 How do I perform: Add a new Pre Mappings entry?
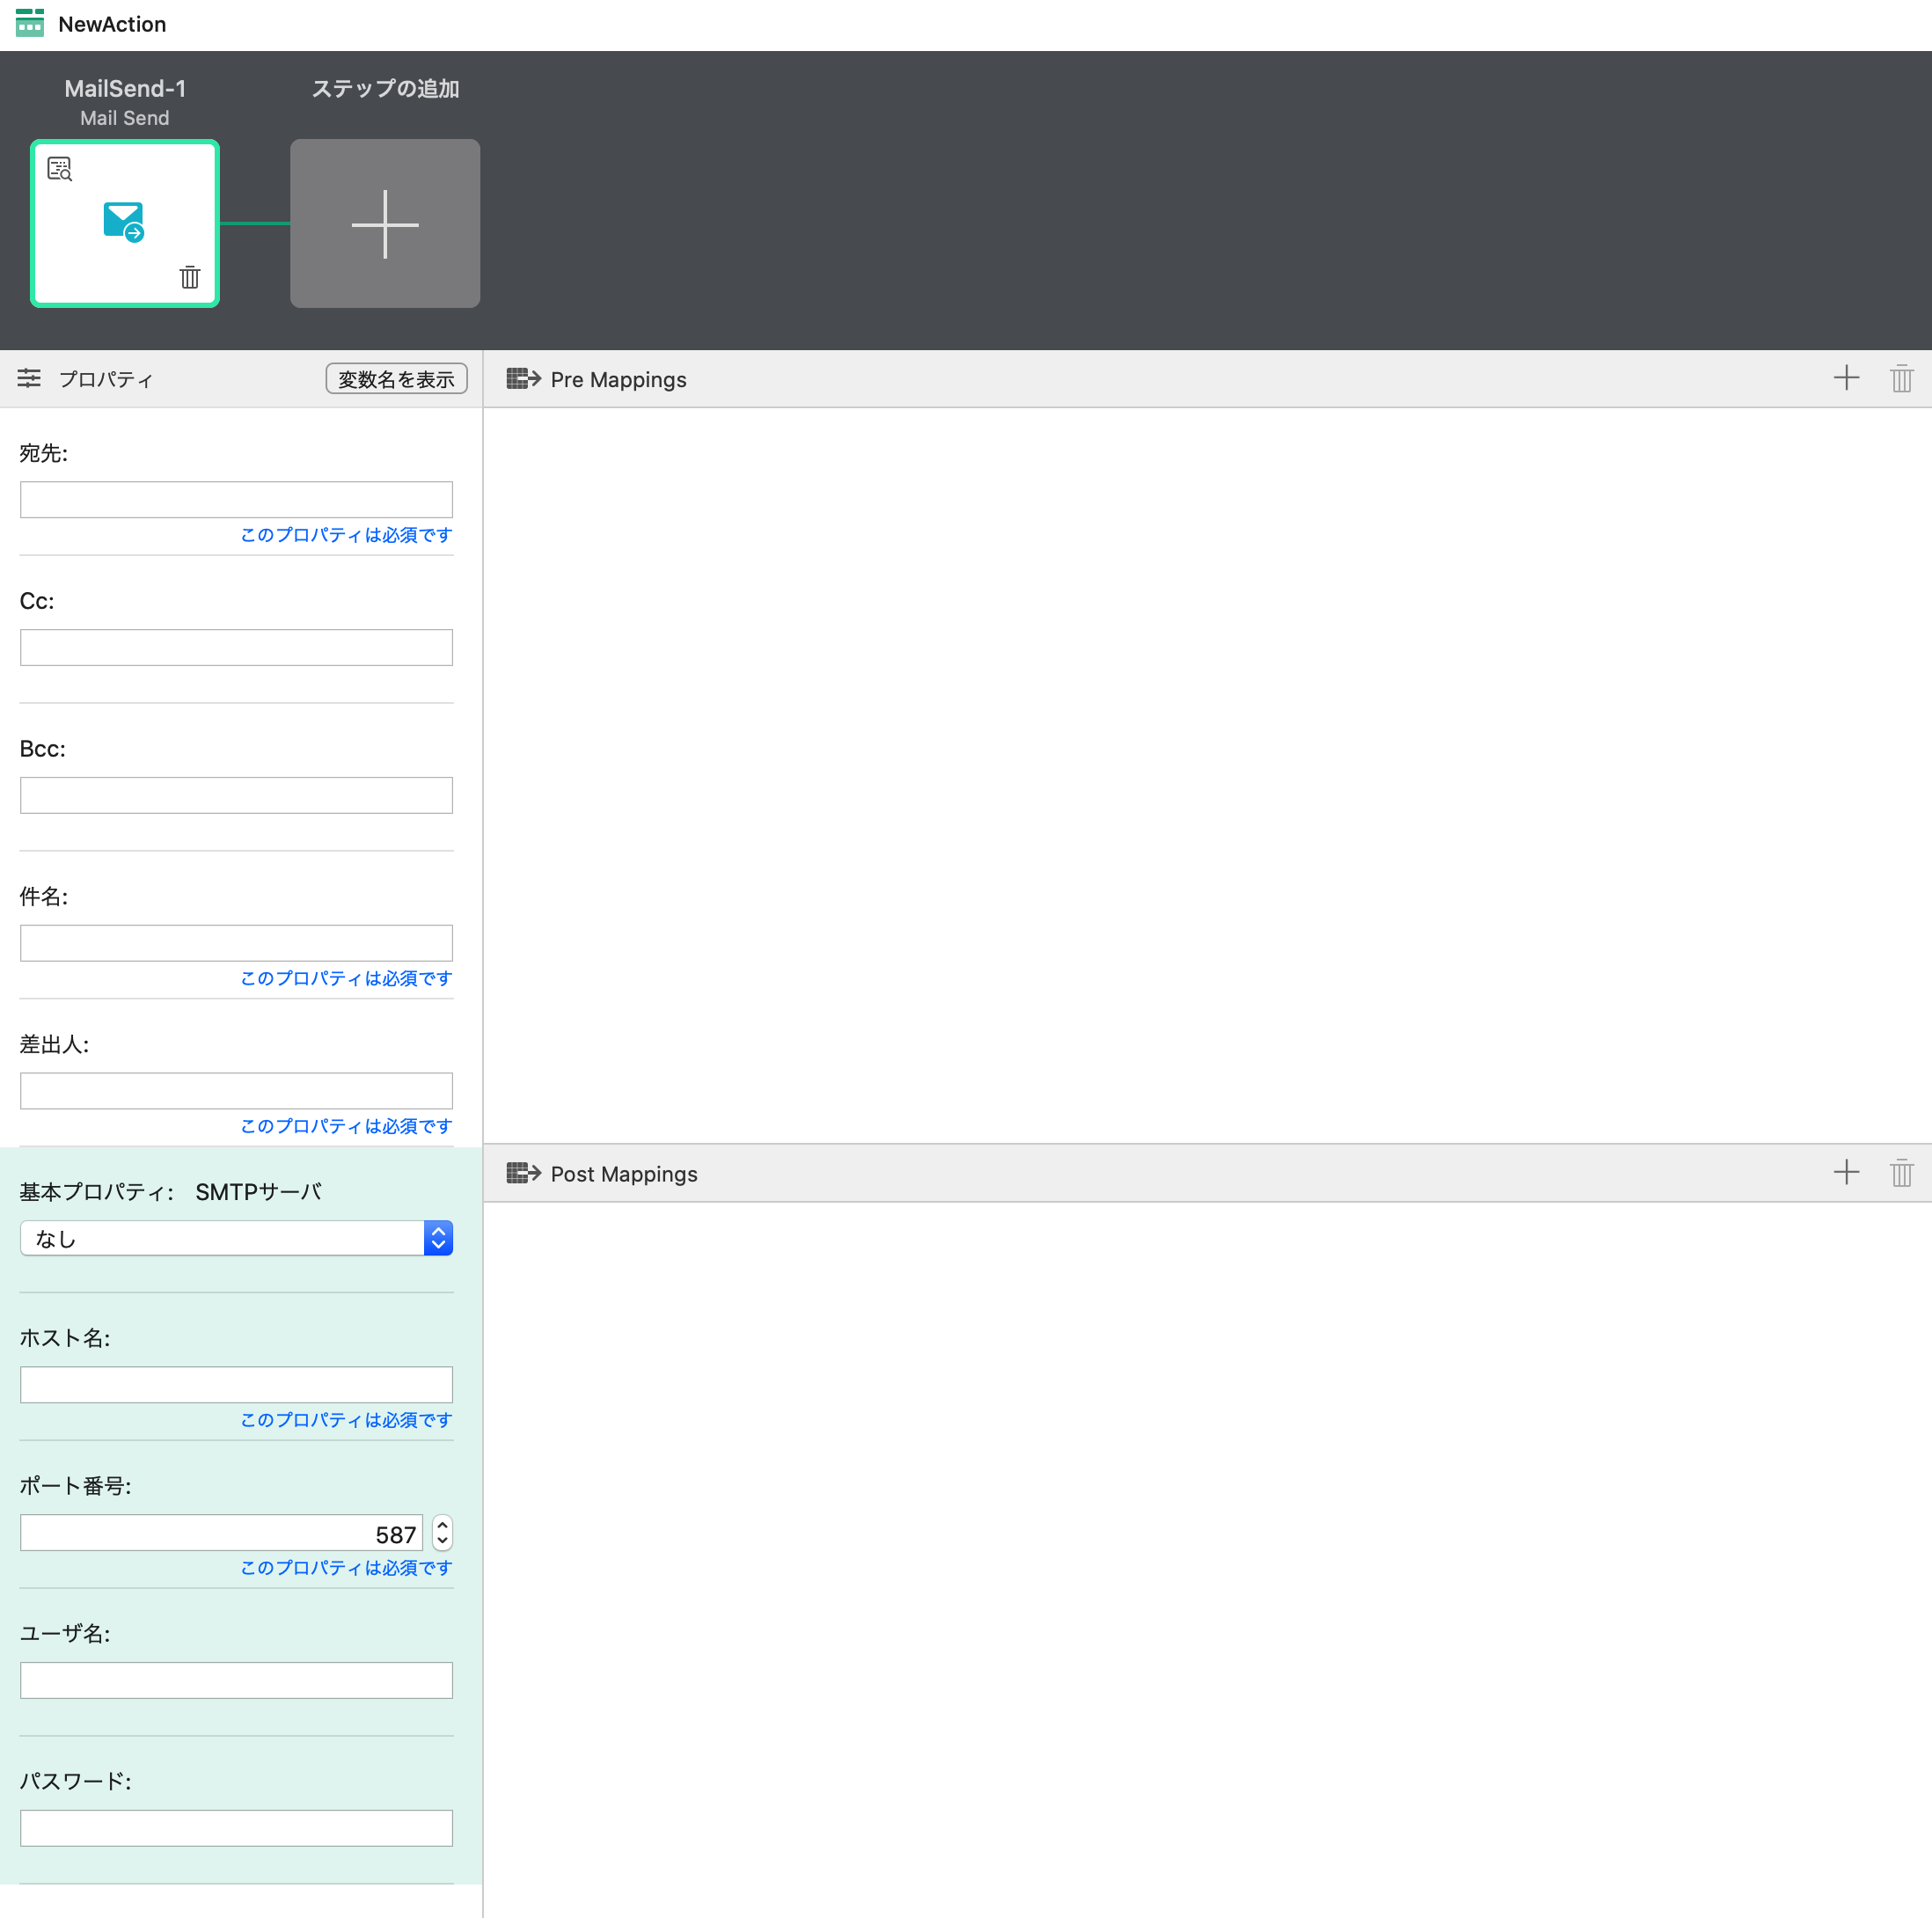1845,379
